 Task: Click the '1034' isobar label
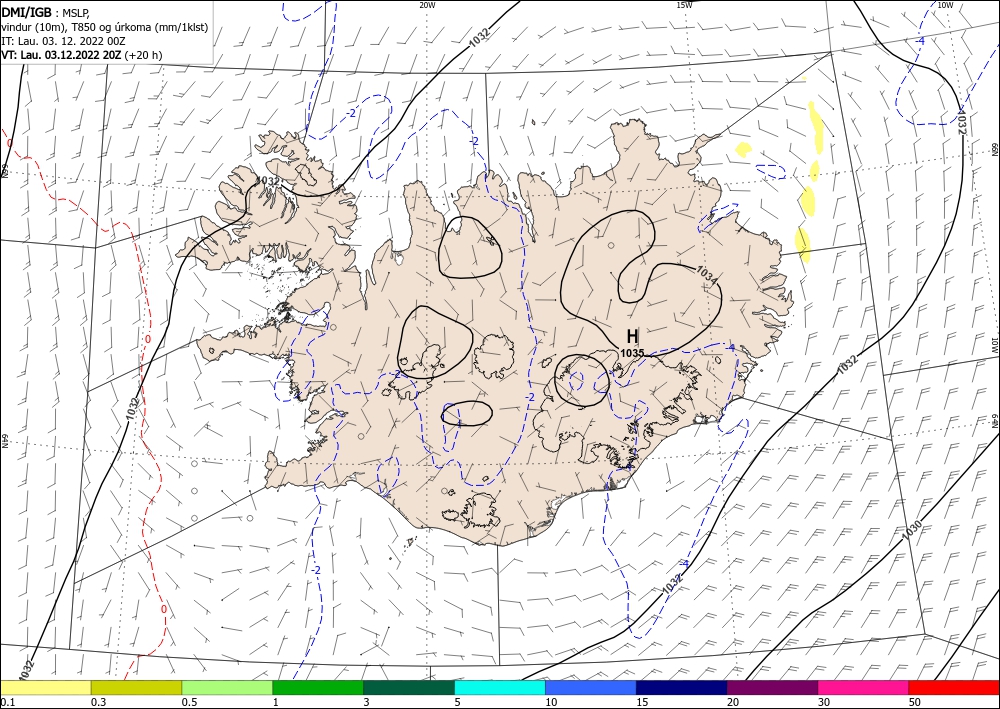pyautogui.click(x=707, y=275)
